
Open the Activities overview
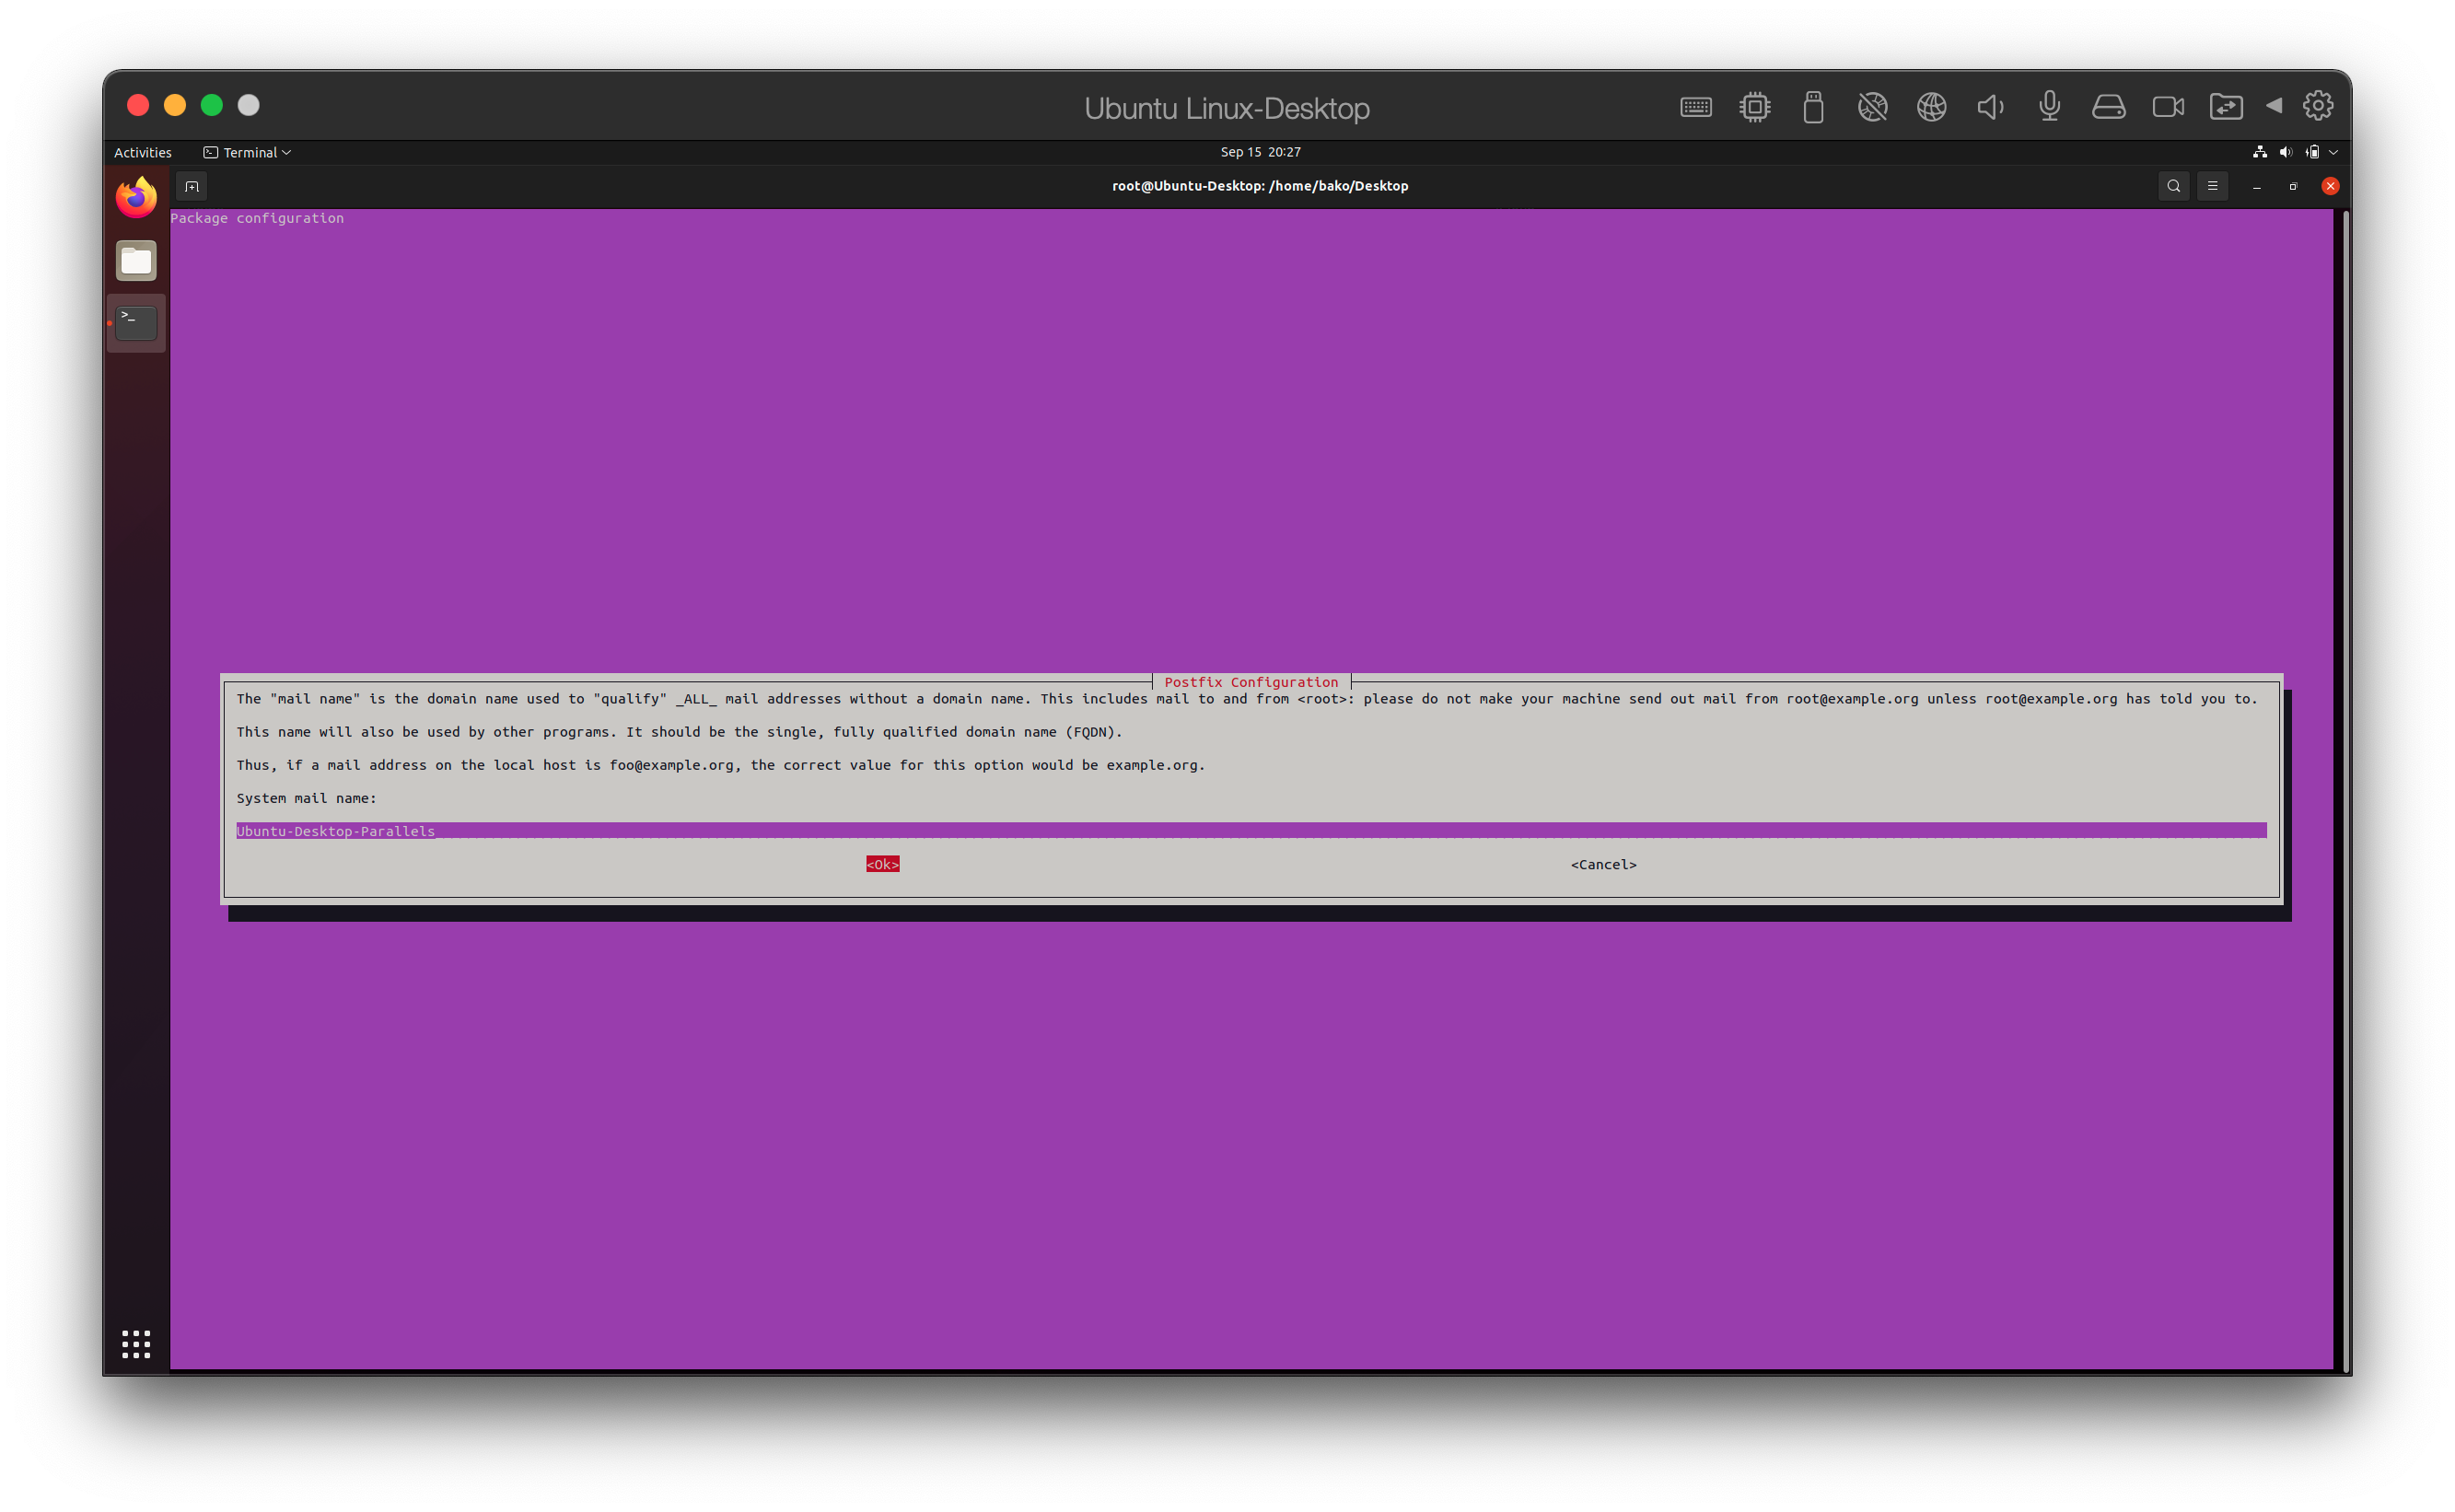pyautogui.click(x=143, y=152)
